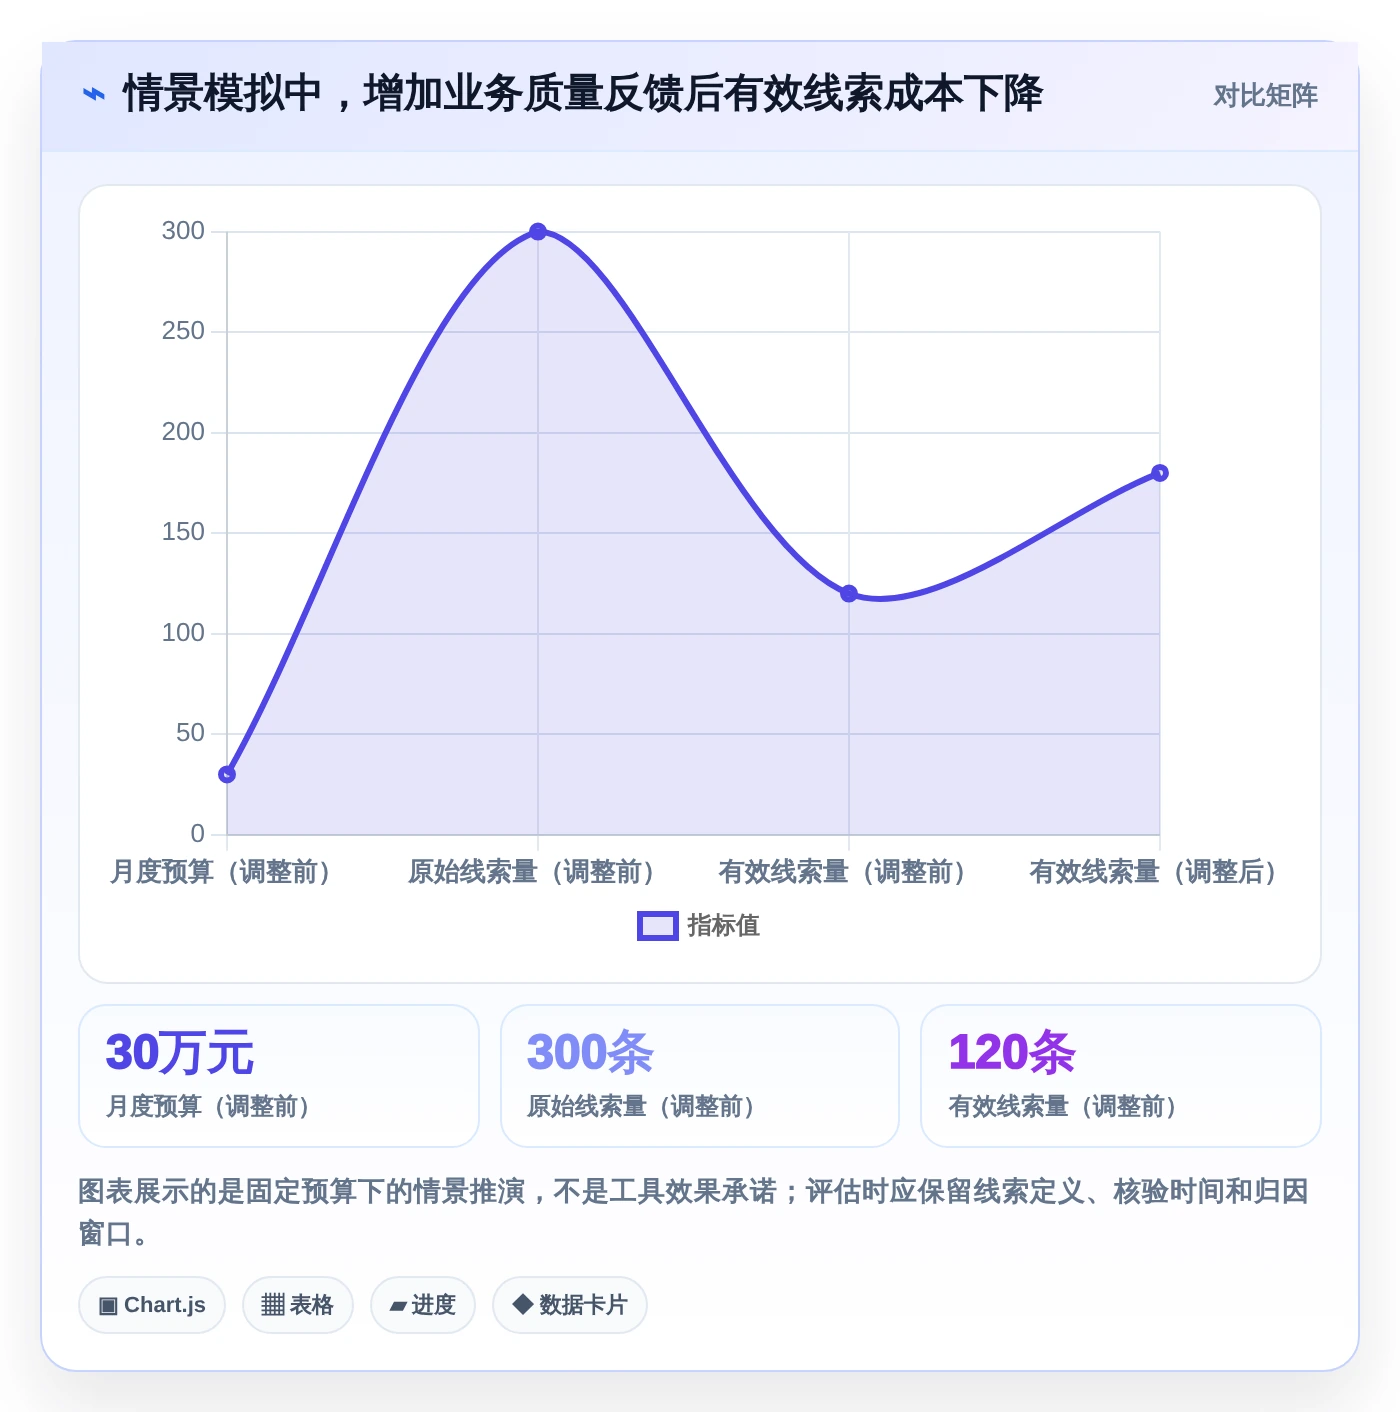Click the y-axis value 50

190,733
